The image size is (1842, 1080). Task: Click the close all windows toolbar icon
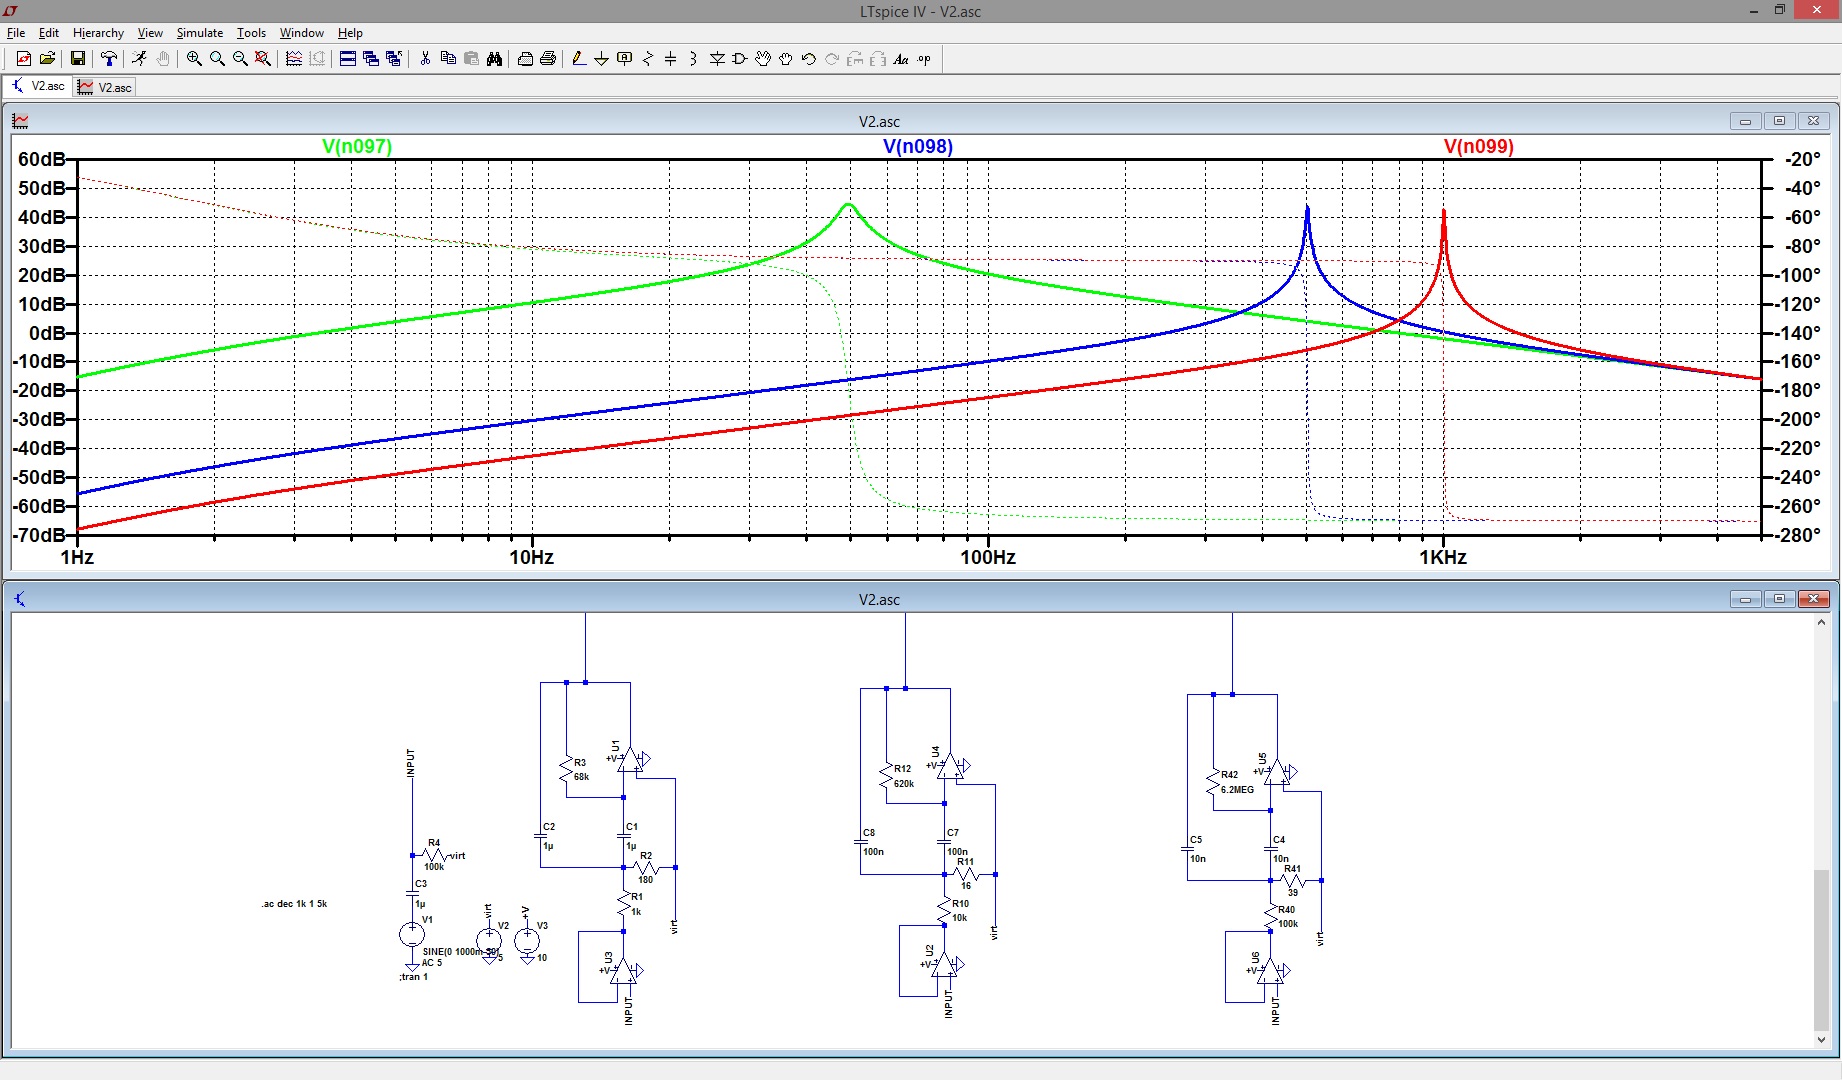[394, 59]
